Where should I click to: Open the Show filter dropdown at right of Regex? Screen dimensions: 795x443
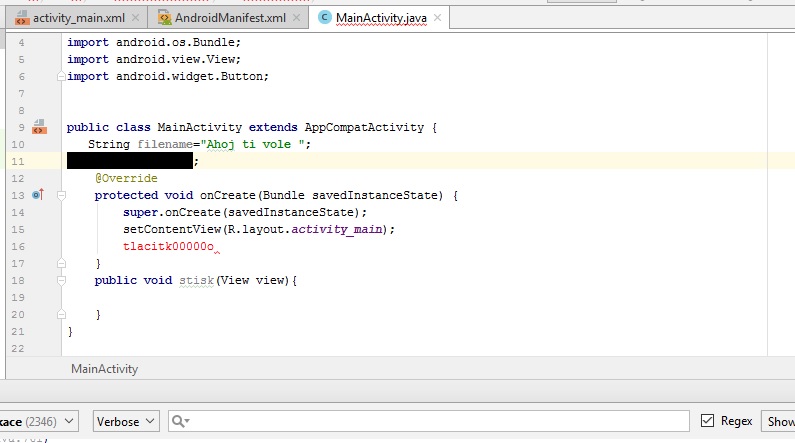tap(778, 421)
